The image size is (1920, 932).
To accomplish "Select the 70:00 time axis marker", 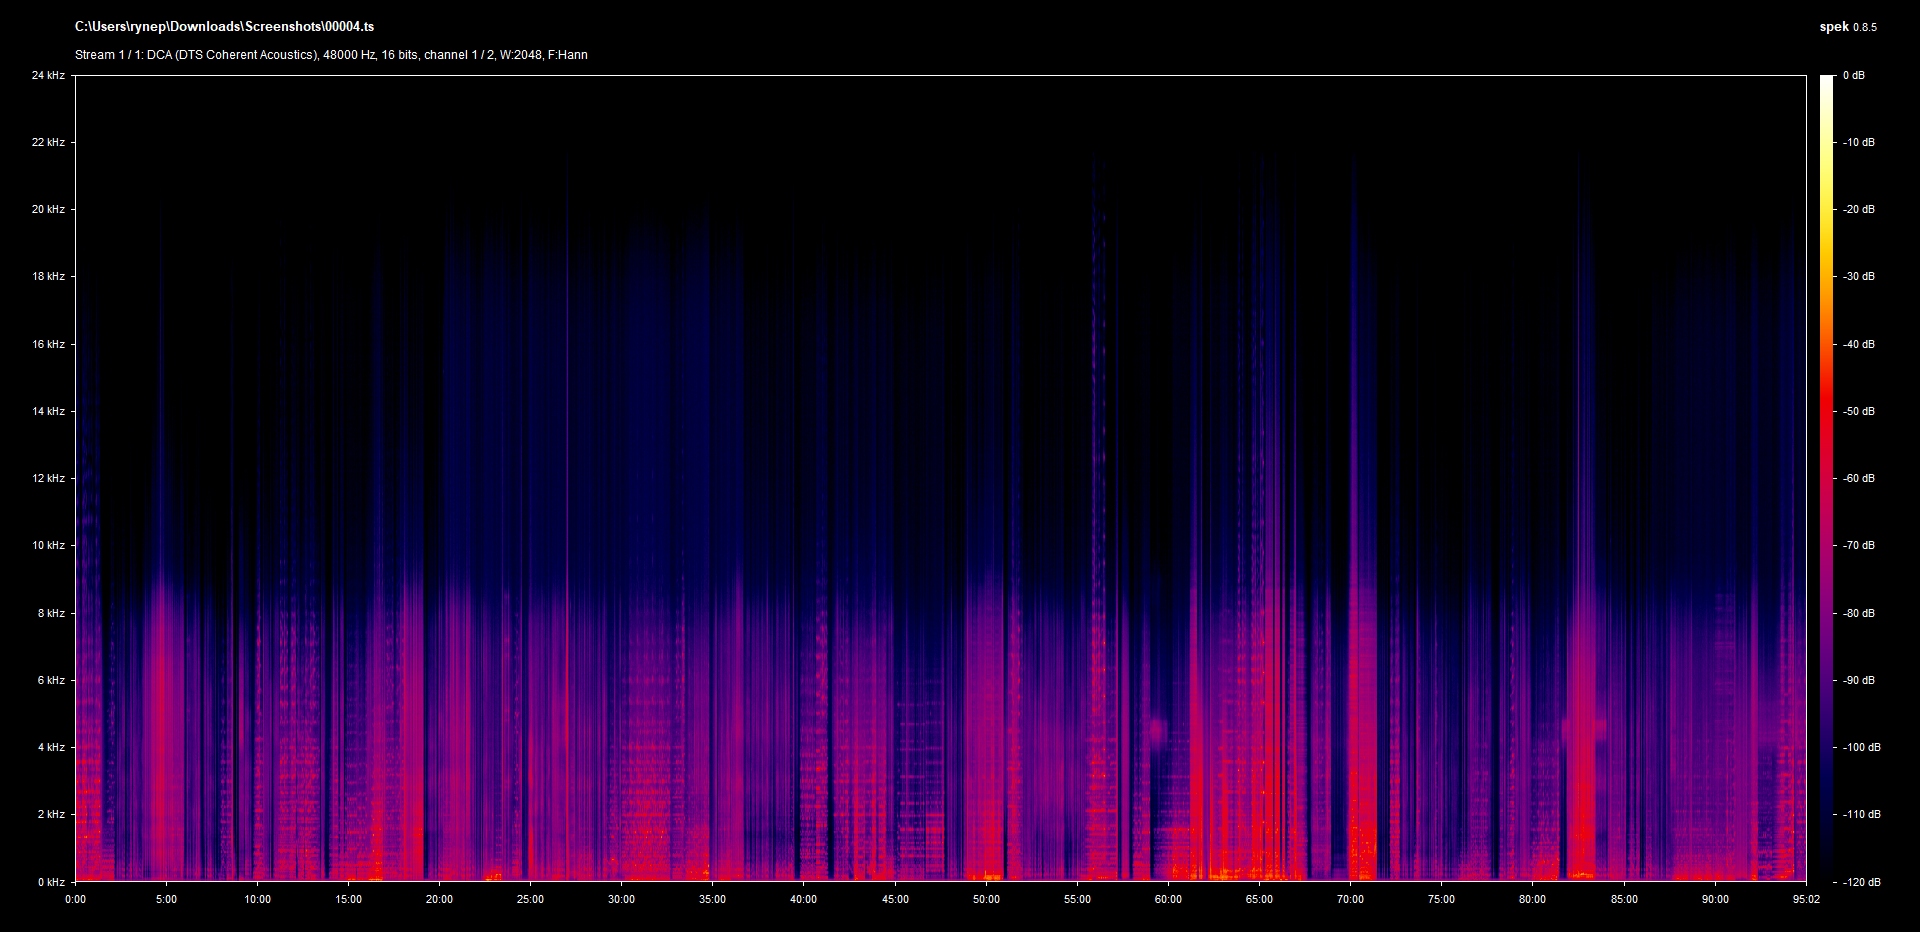I will pyautogui.click(x=1350, y=899).
